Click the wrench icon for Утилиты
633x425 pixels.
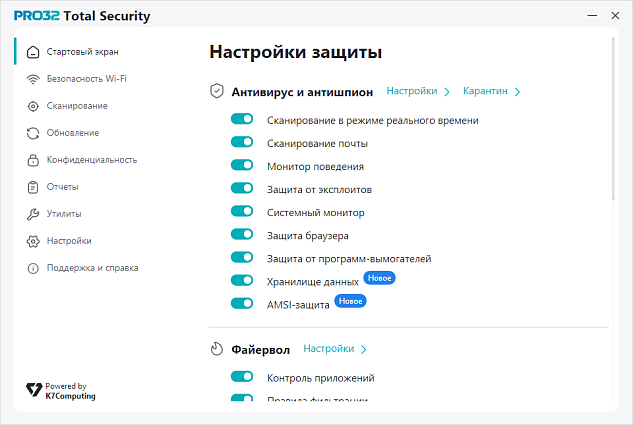tap(33, 214)
